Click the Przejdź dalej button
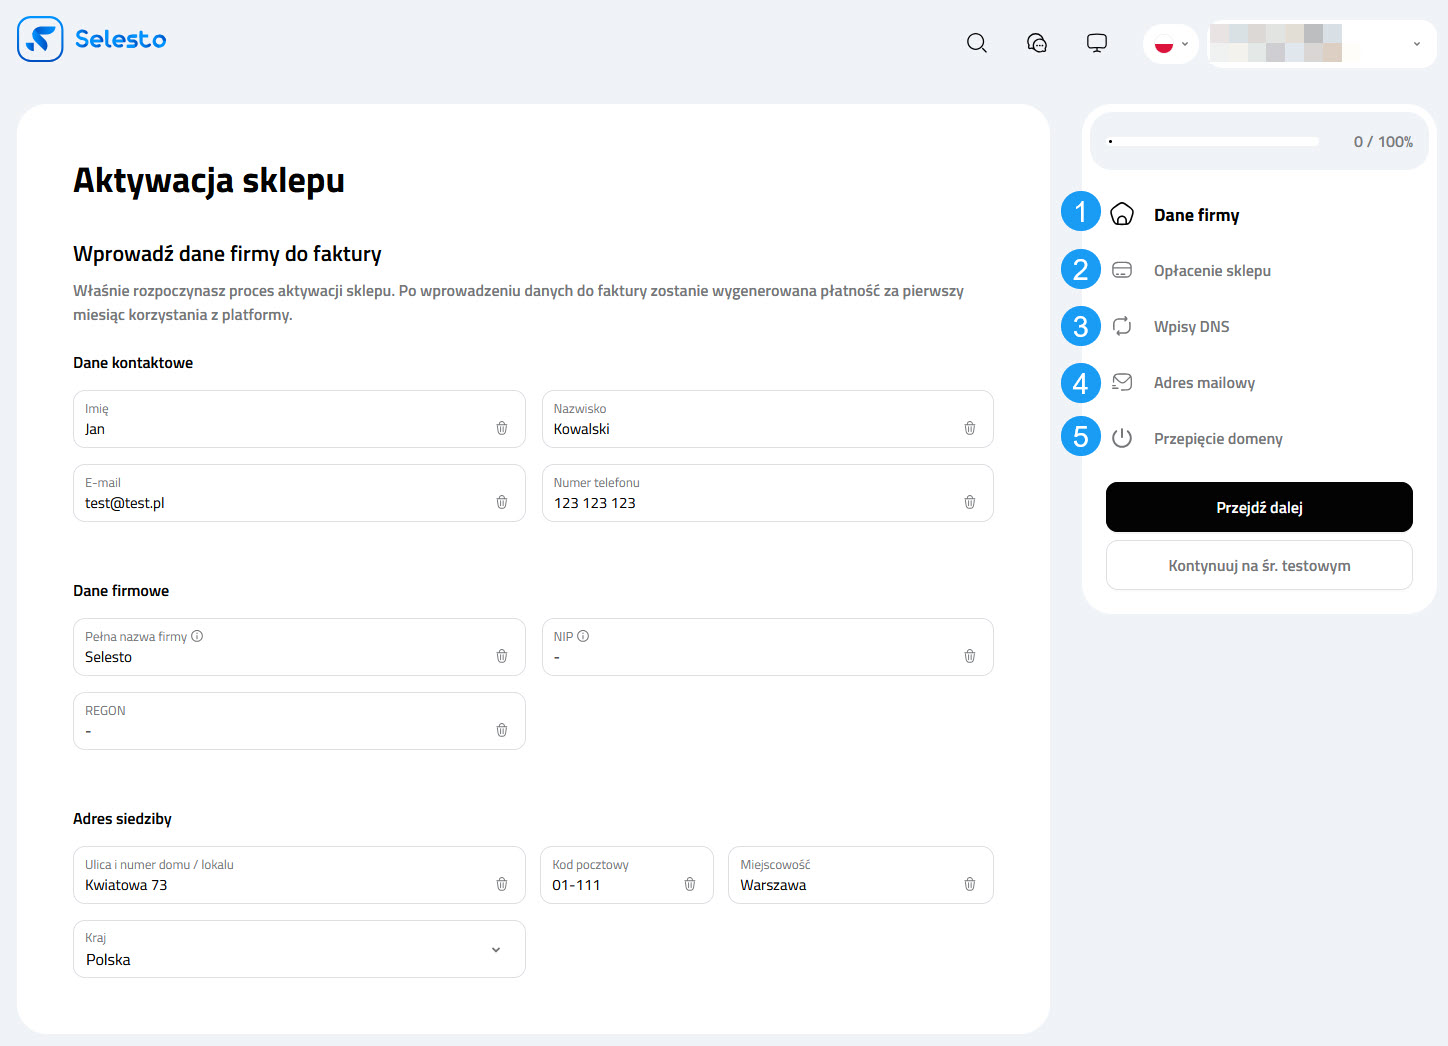This screenshot has height=1046, width=1448. click(1259, 507)
